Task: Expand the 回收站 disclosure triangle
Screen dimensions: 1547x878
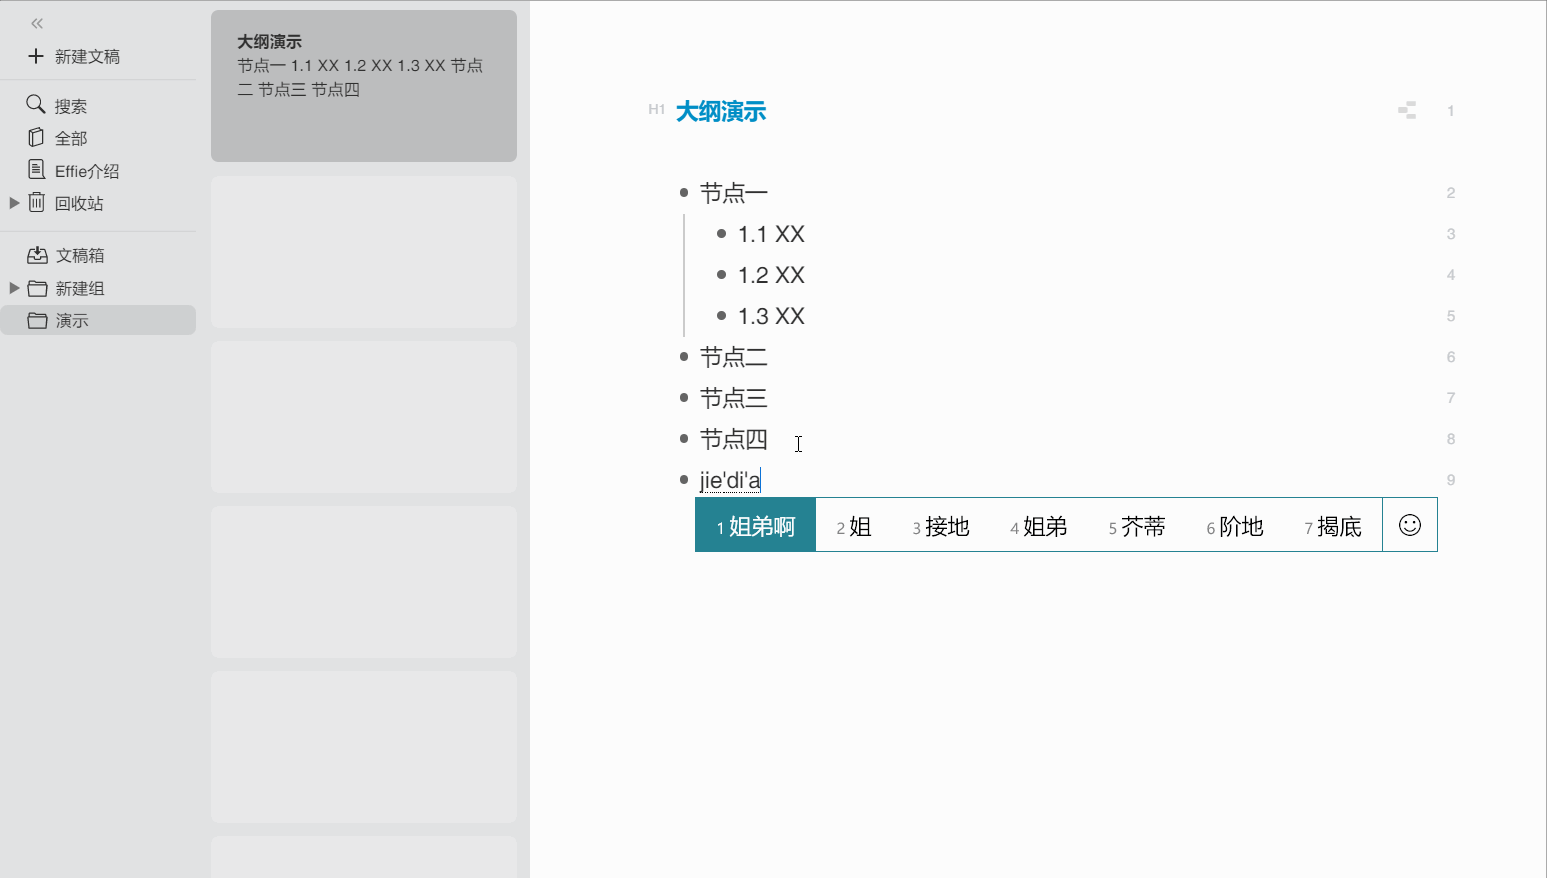Action: 14,203
